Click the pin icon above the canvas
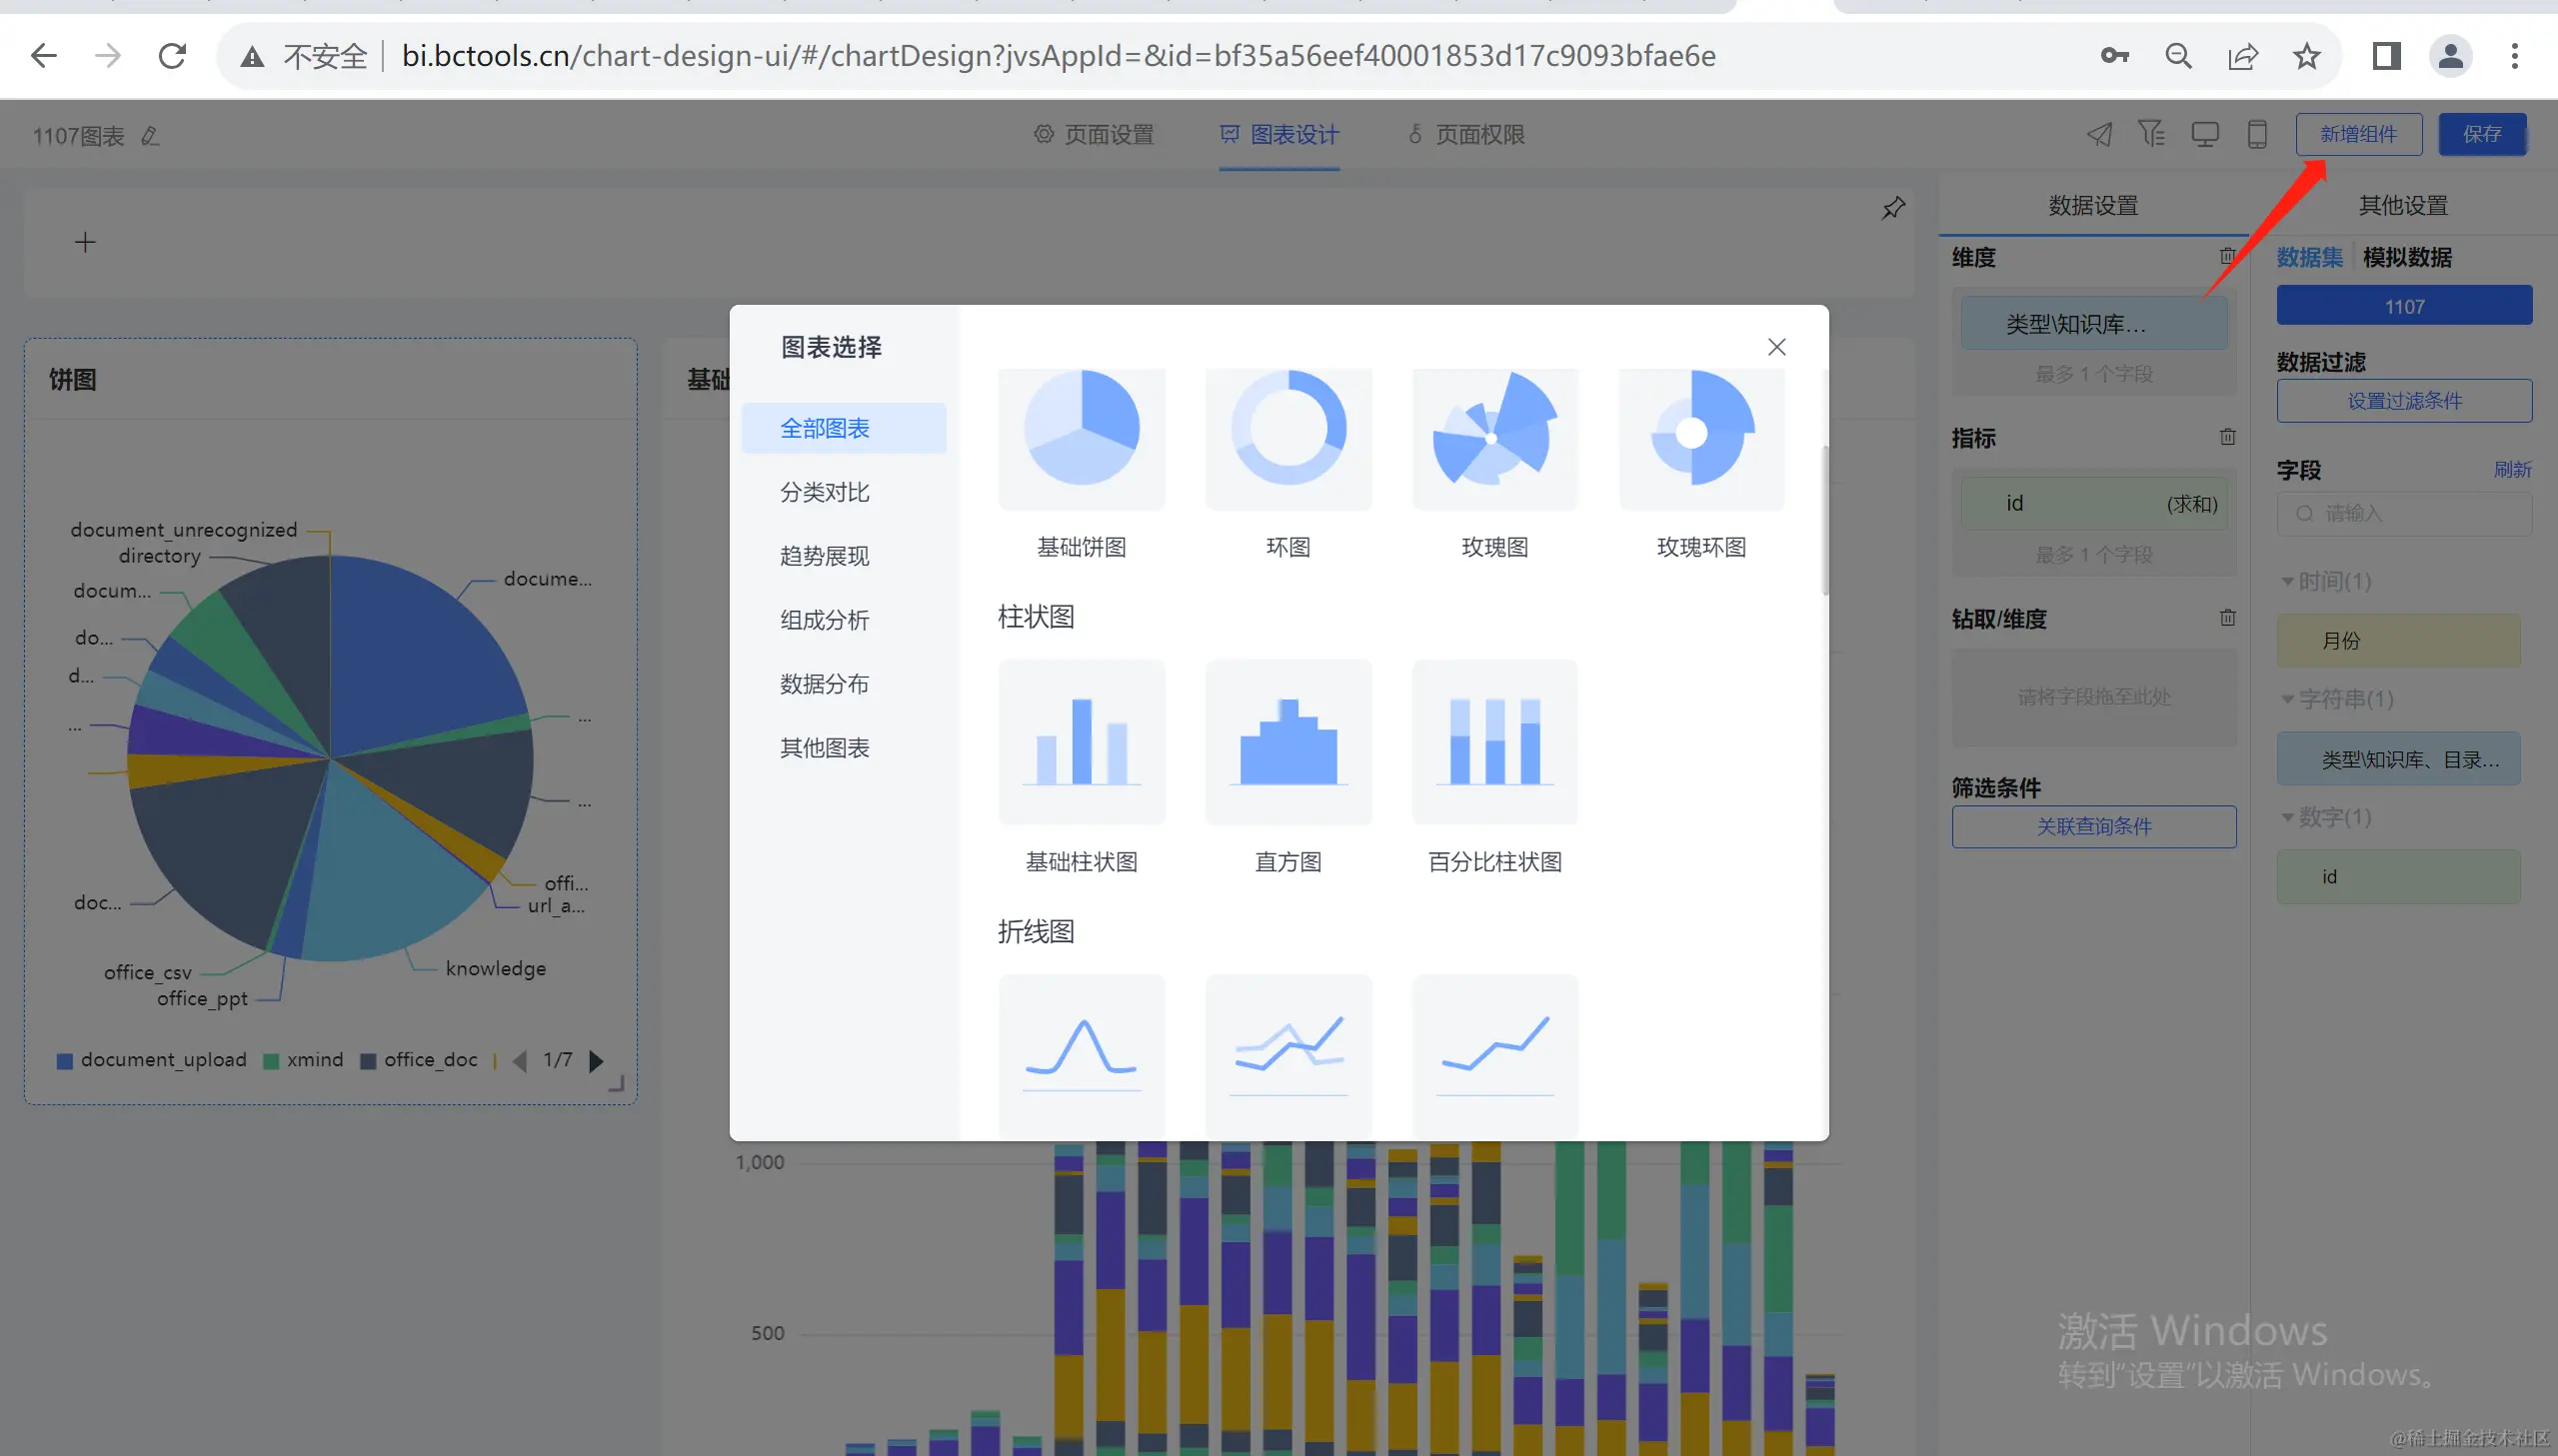 point(1893,208)
